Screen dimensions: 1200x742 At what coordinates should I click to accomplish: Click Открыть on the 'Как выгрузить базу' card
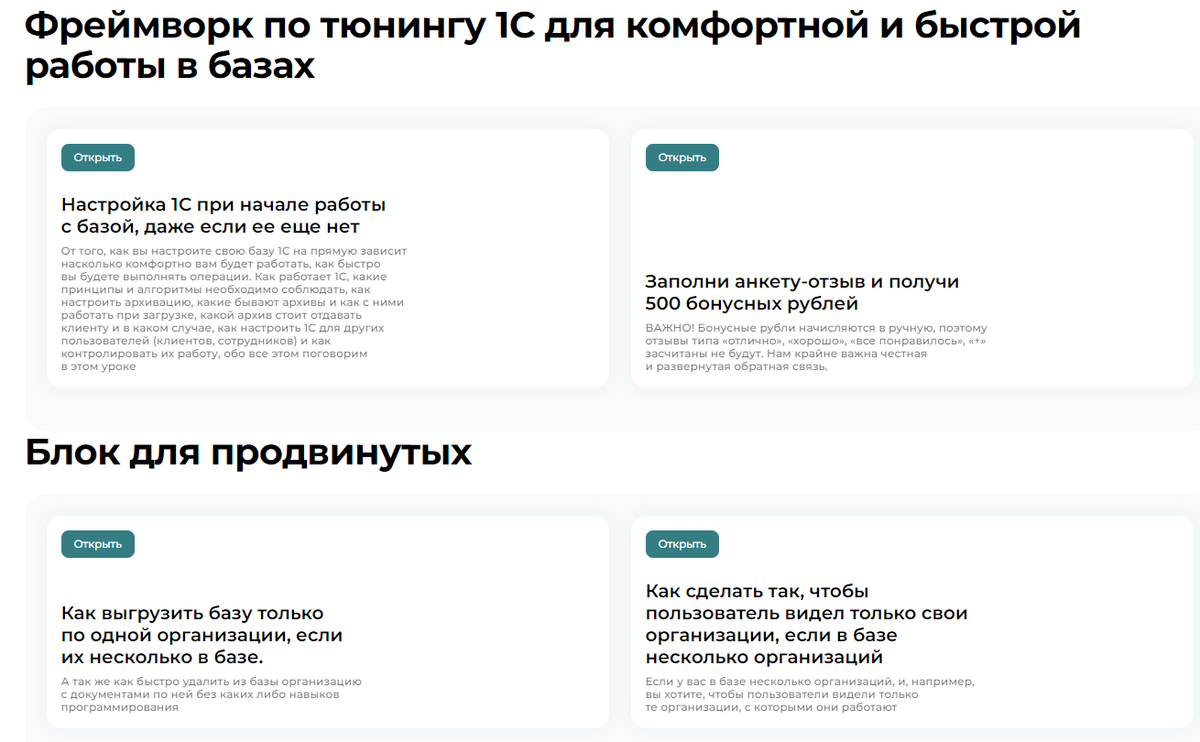tap(97, 544)
